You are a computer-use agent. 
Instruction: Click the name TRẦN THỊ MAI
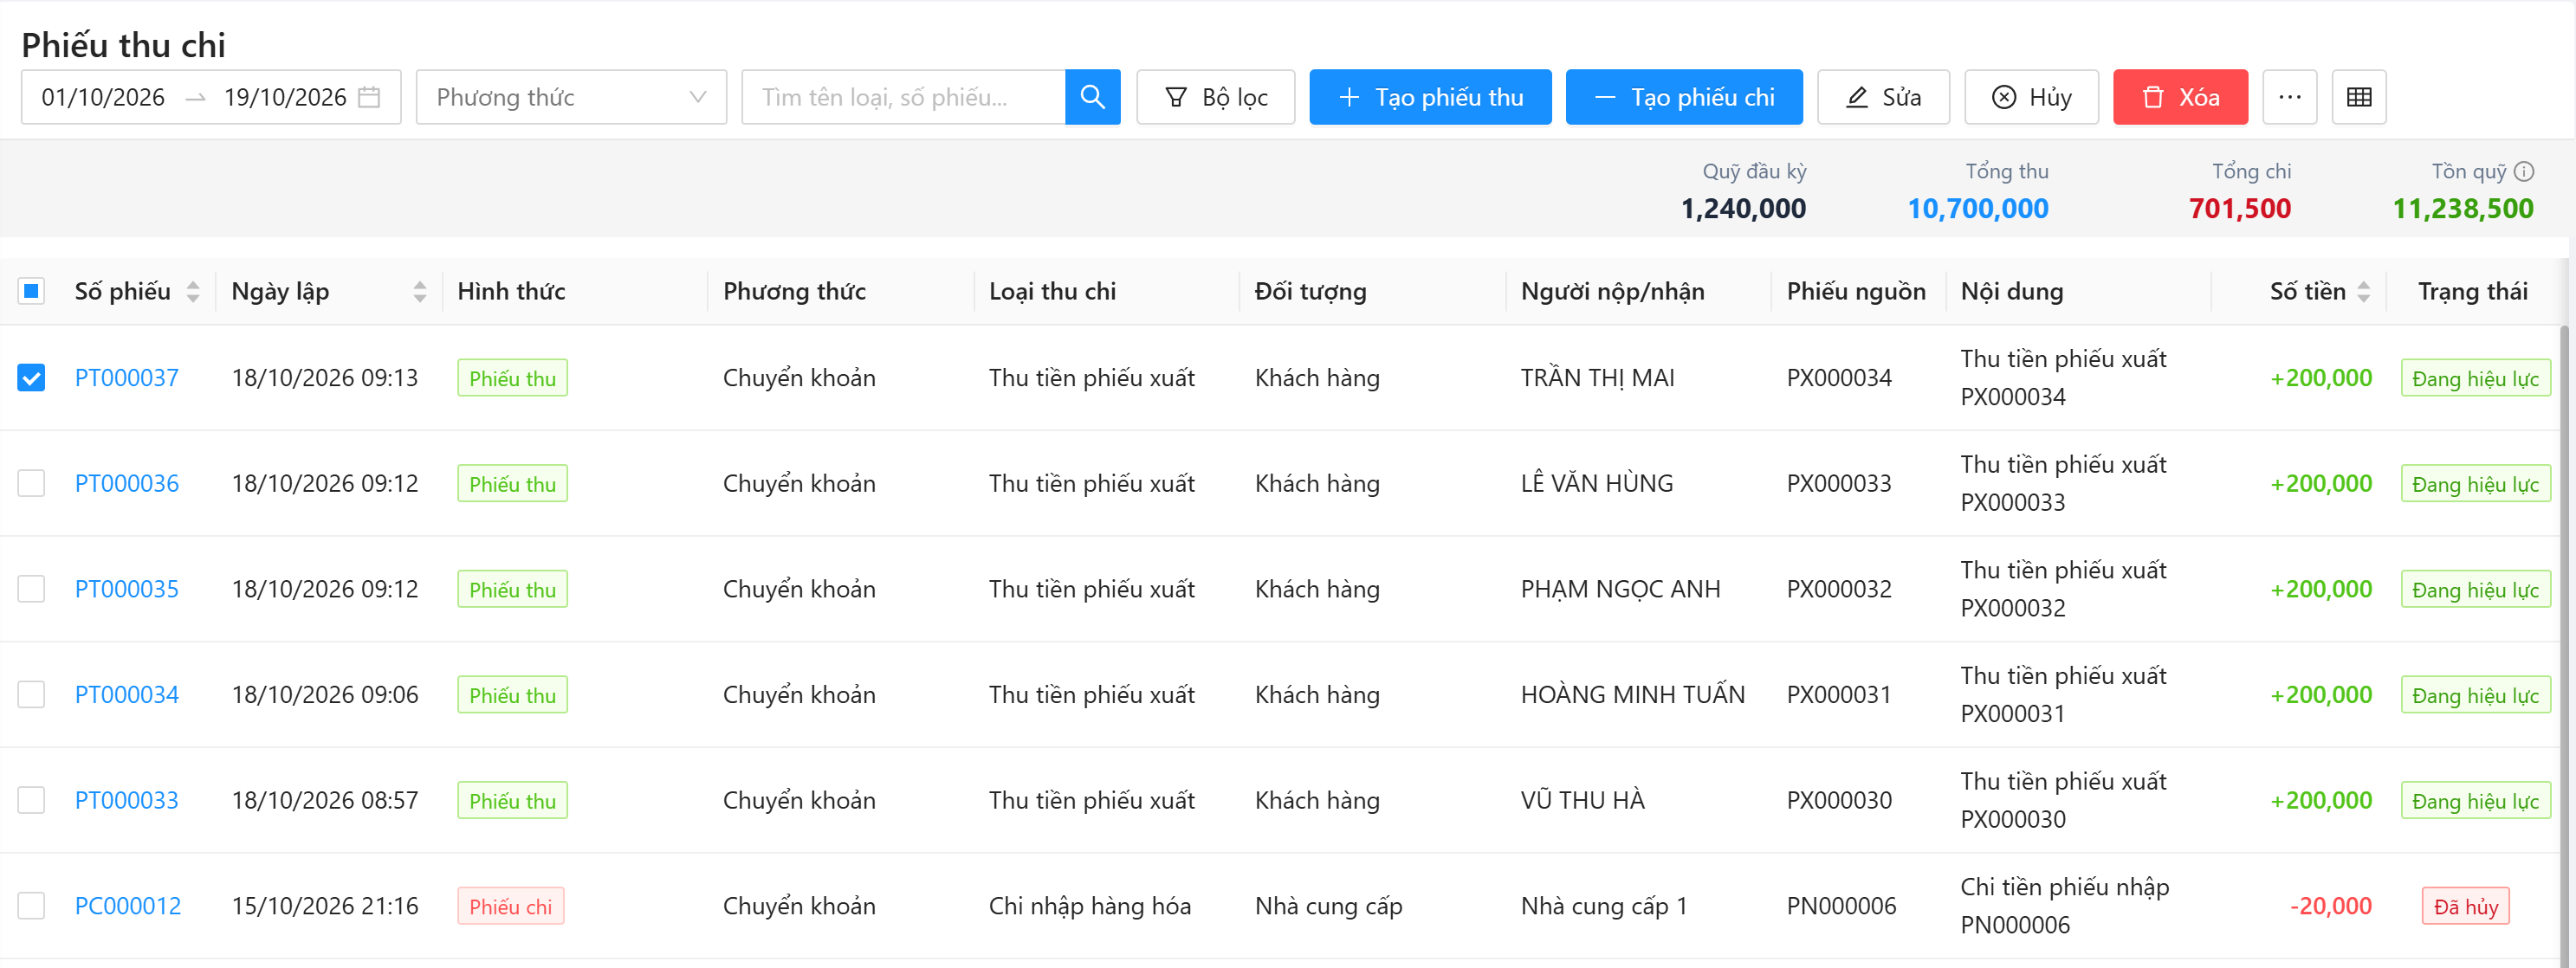(1597, 378)
